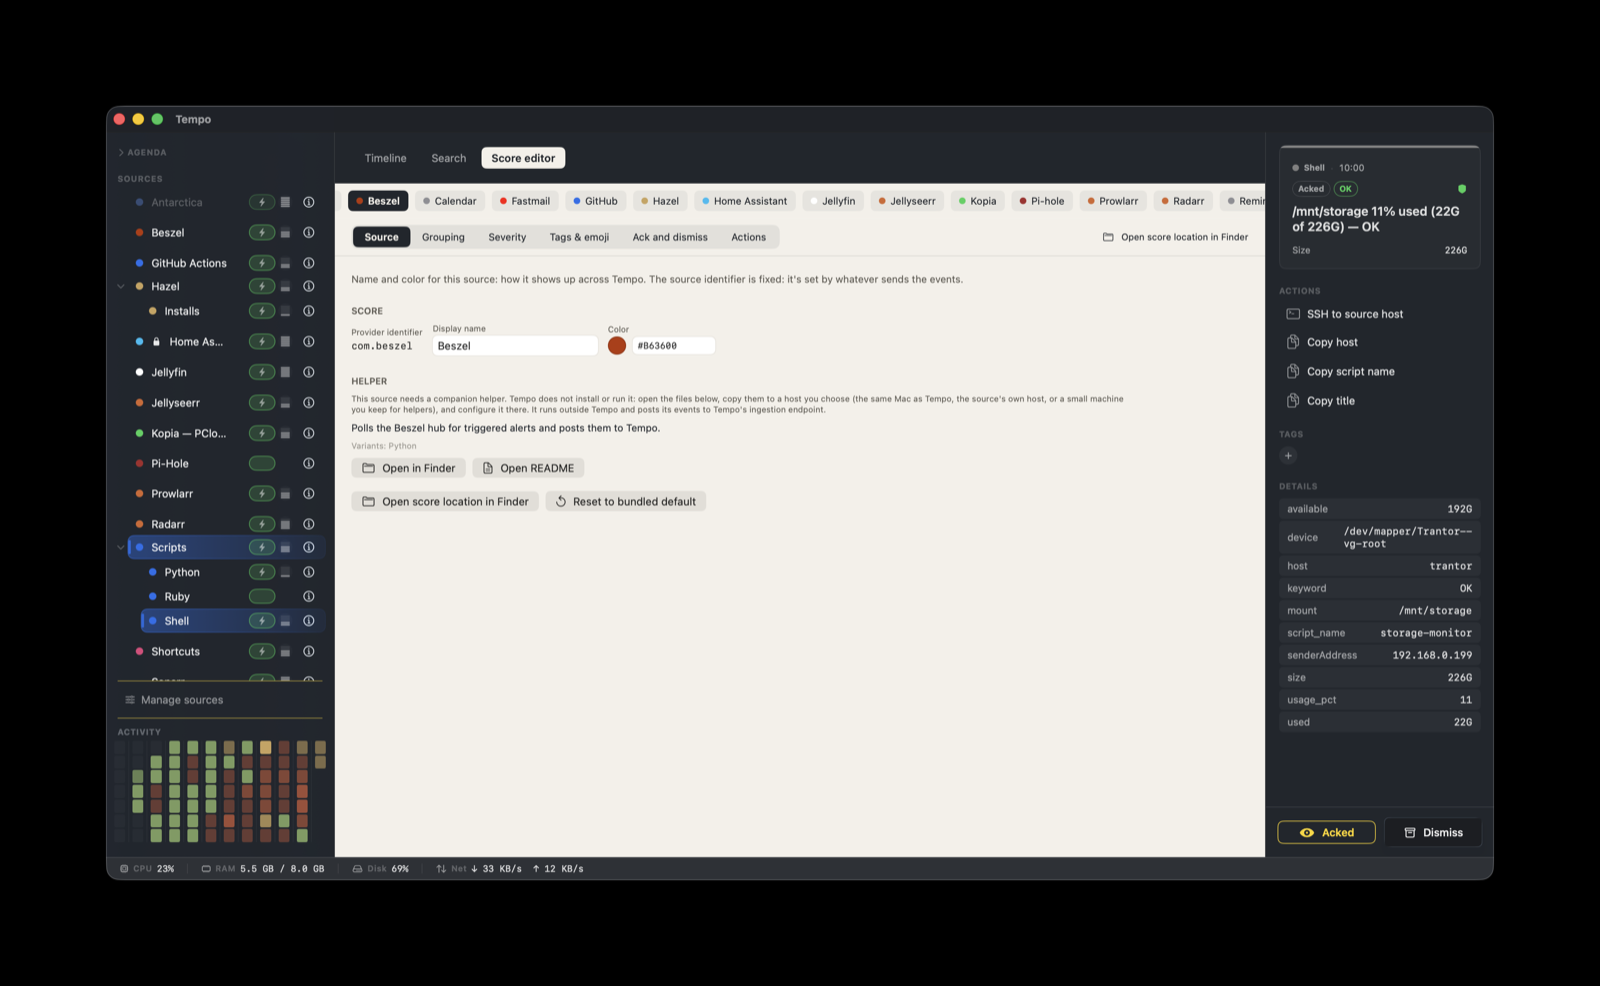The height and width of the screenshot is (986, 1600).
Task: Click the Disk icon in status bar
Action: 357,869
